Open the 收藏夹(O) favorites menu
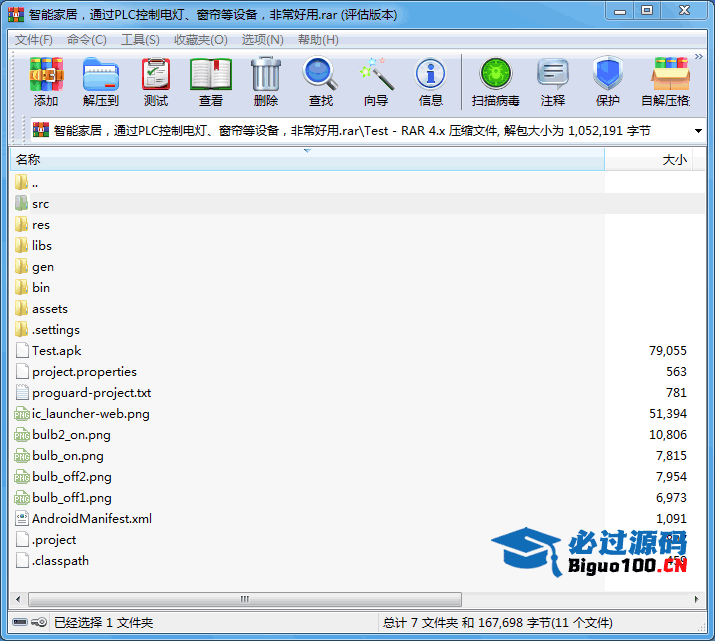The image size is (715, 641). tap(200, 39)
